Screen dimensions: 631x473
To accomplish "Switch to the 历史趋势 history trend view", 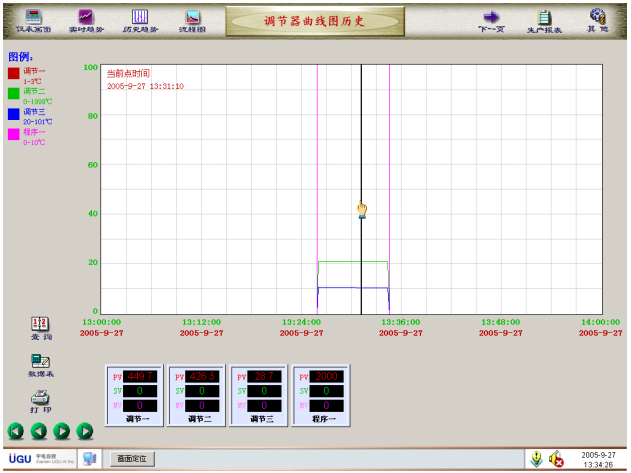I will click(x=140, y=18).
